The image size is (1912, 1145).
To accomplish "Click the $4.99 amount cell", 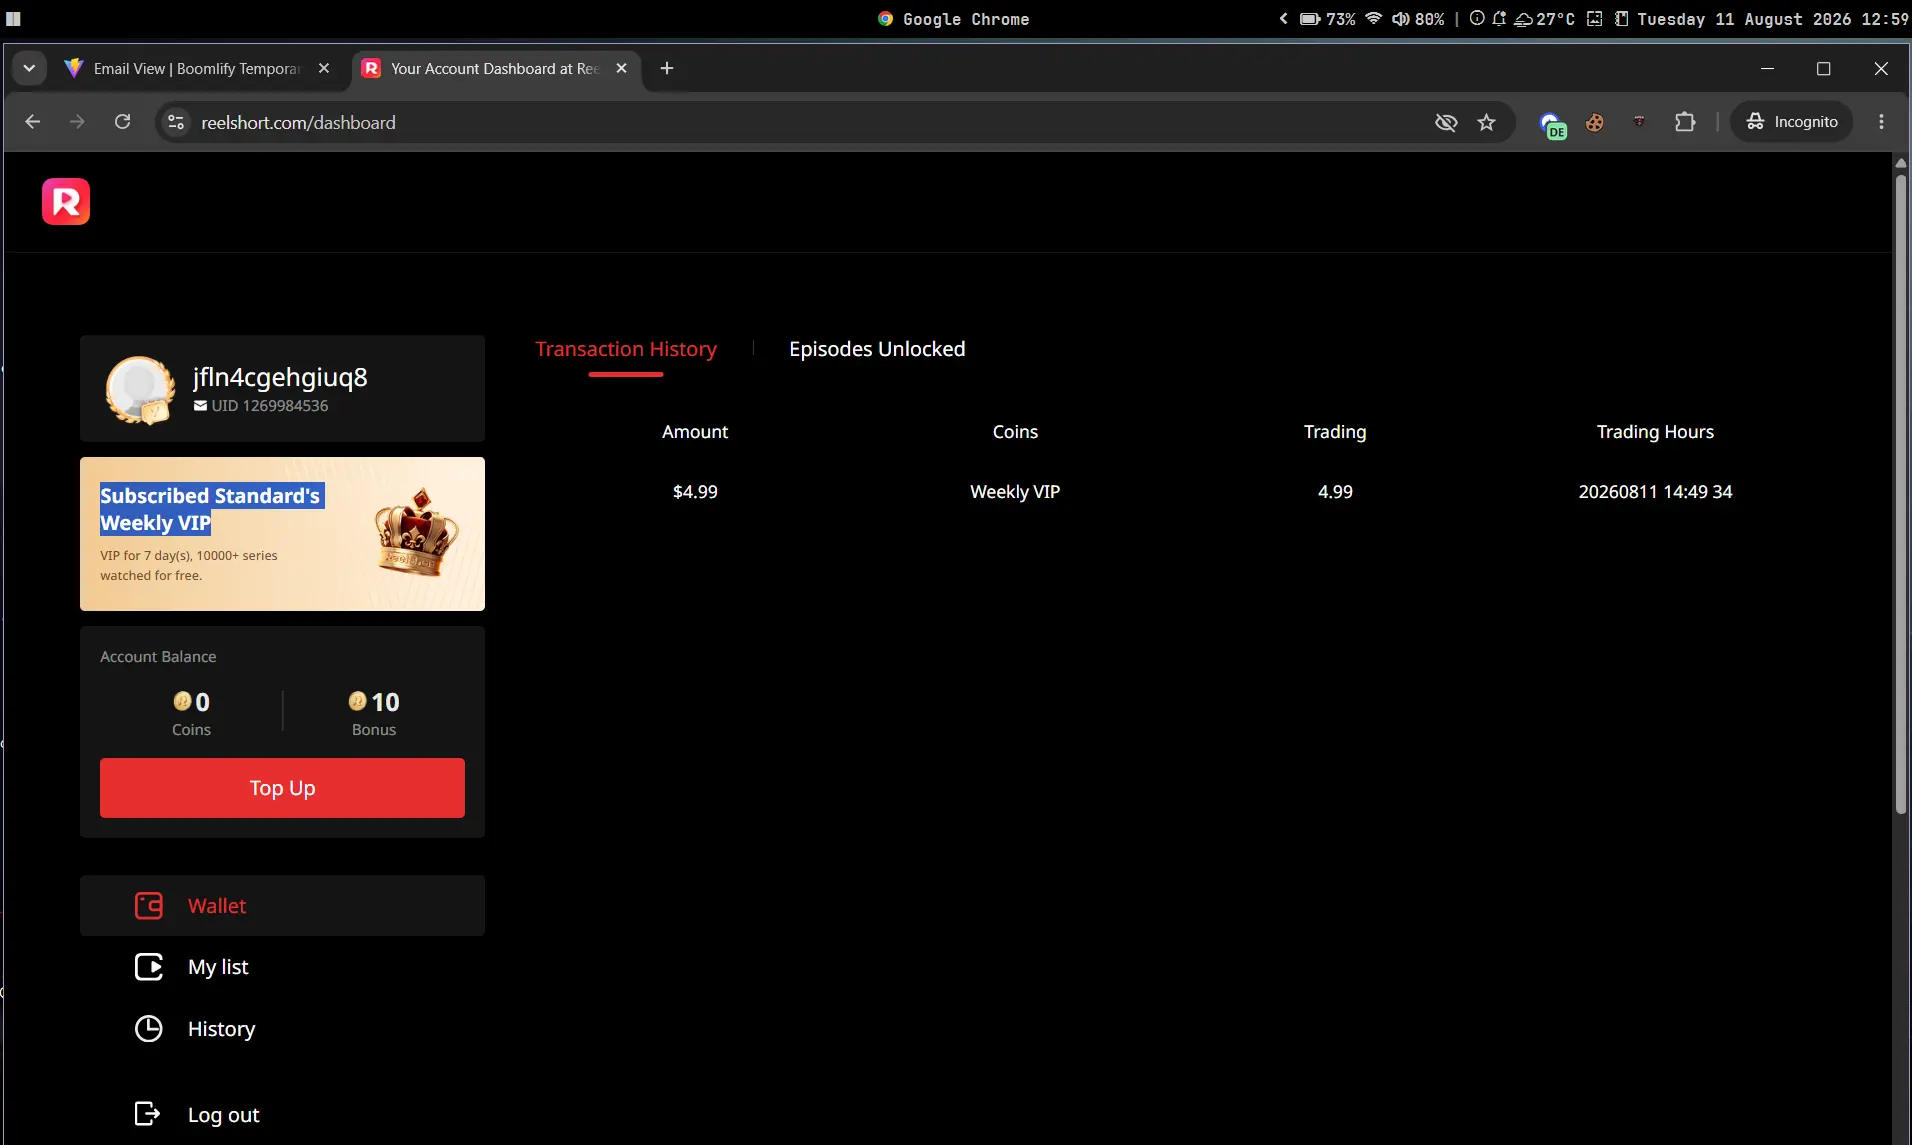I will point(695,492).
